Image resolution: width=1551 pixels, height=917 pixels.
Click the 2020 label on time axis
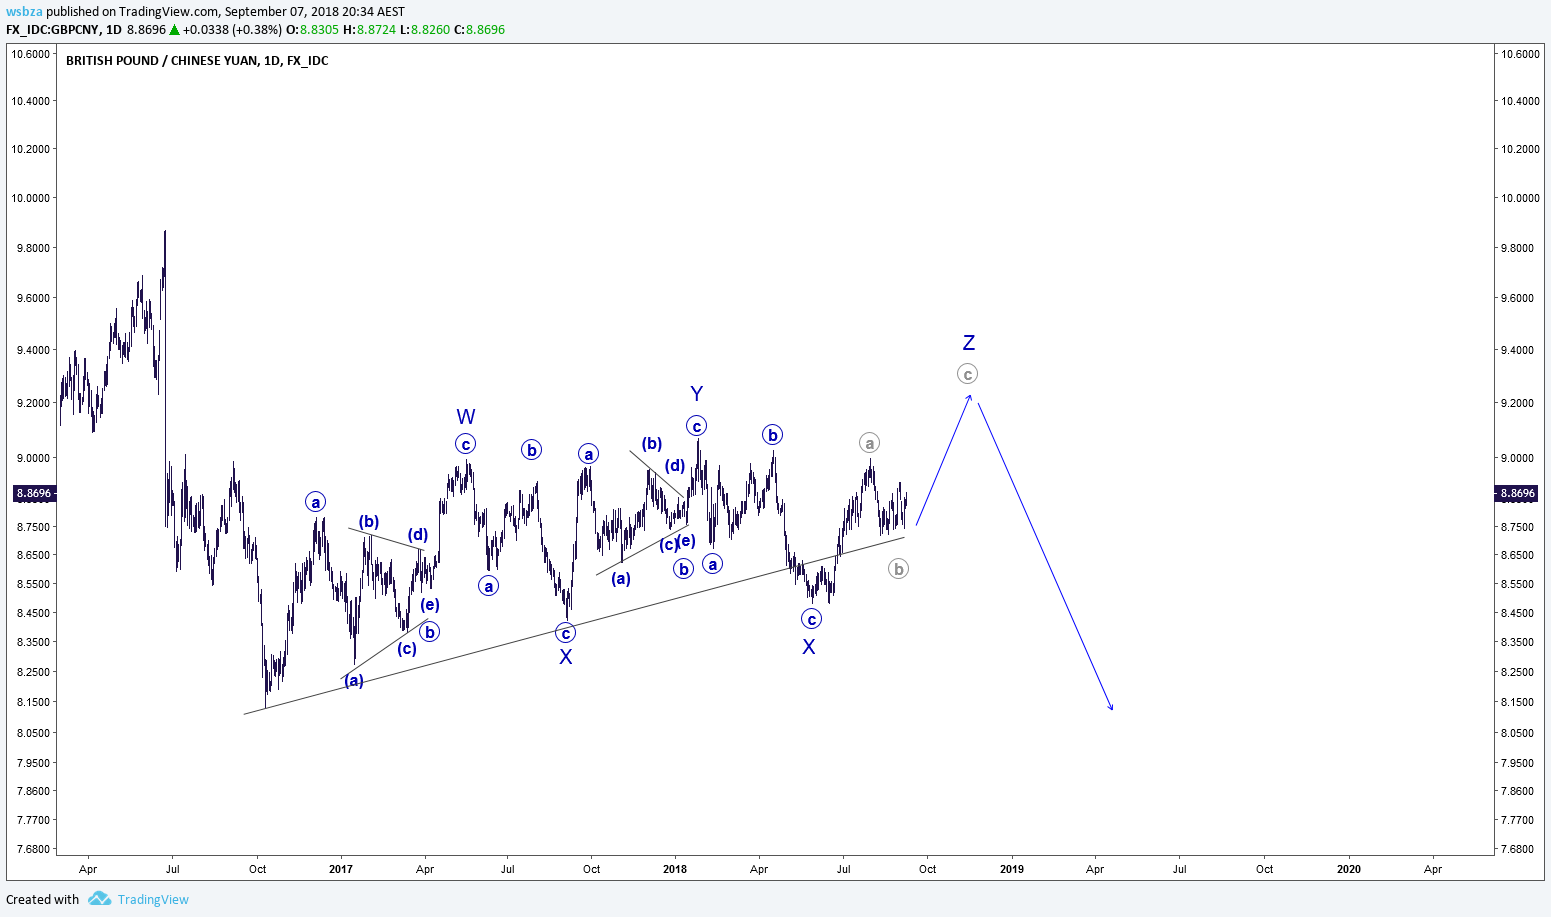(x=1349, y=869)
